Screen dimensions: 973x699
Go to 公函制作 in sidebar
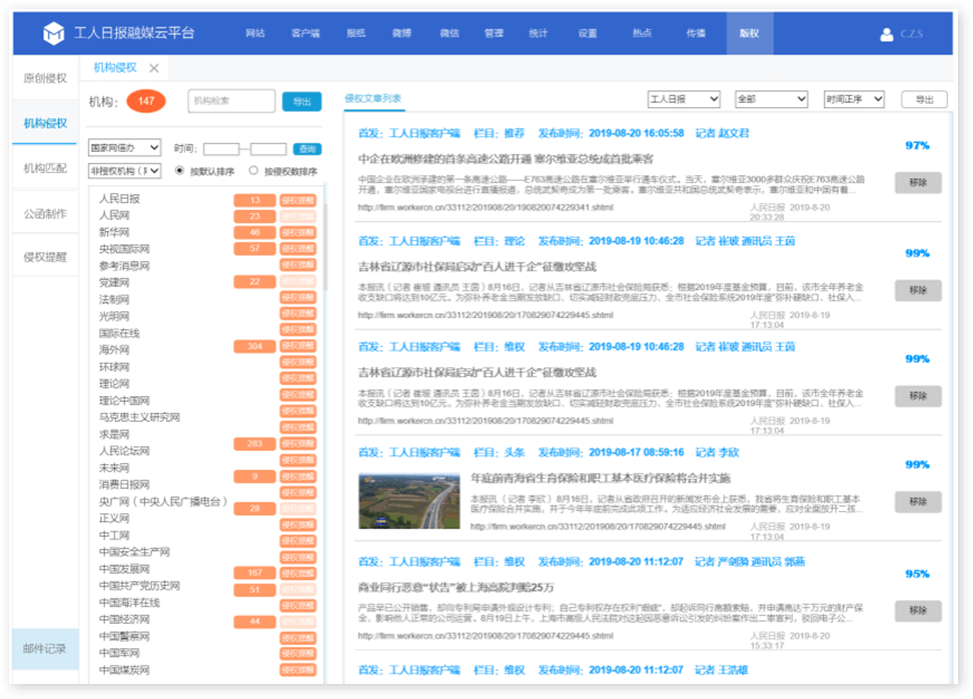(x=45, y=214)
